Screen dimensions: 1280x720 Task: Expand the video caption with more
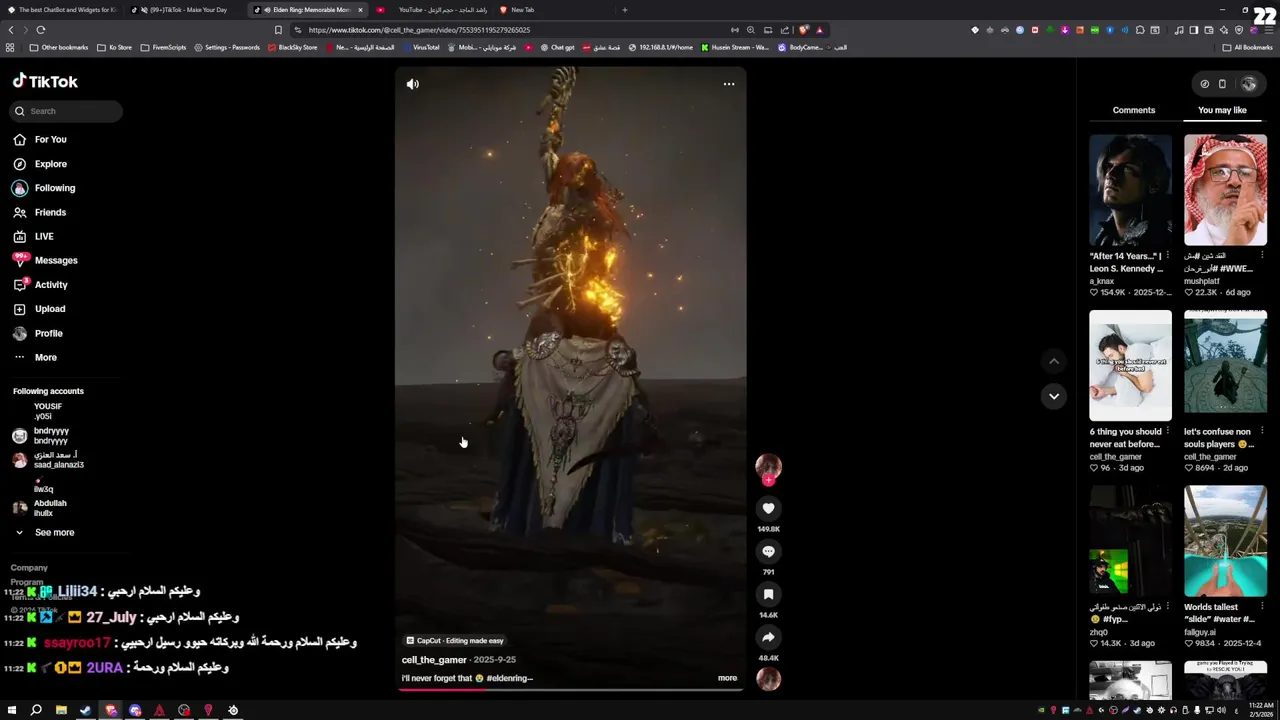point(727,678)
